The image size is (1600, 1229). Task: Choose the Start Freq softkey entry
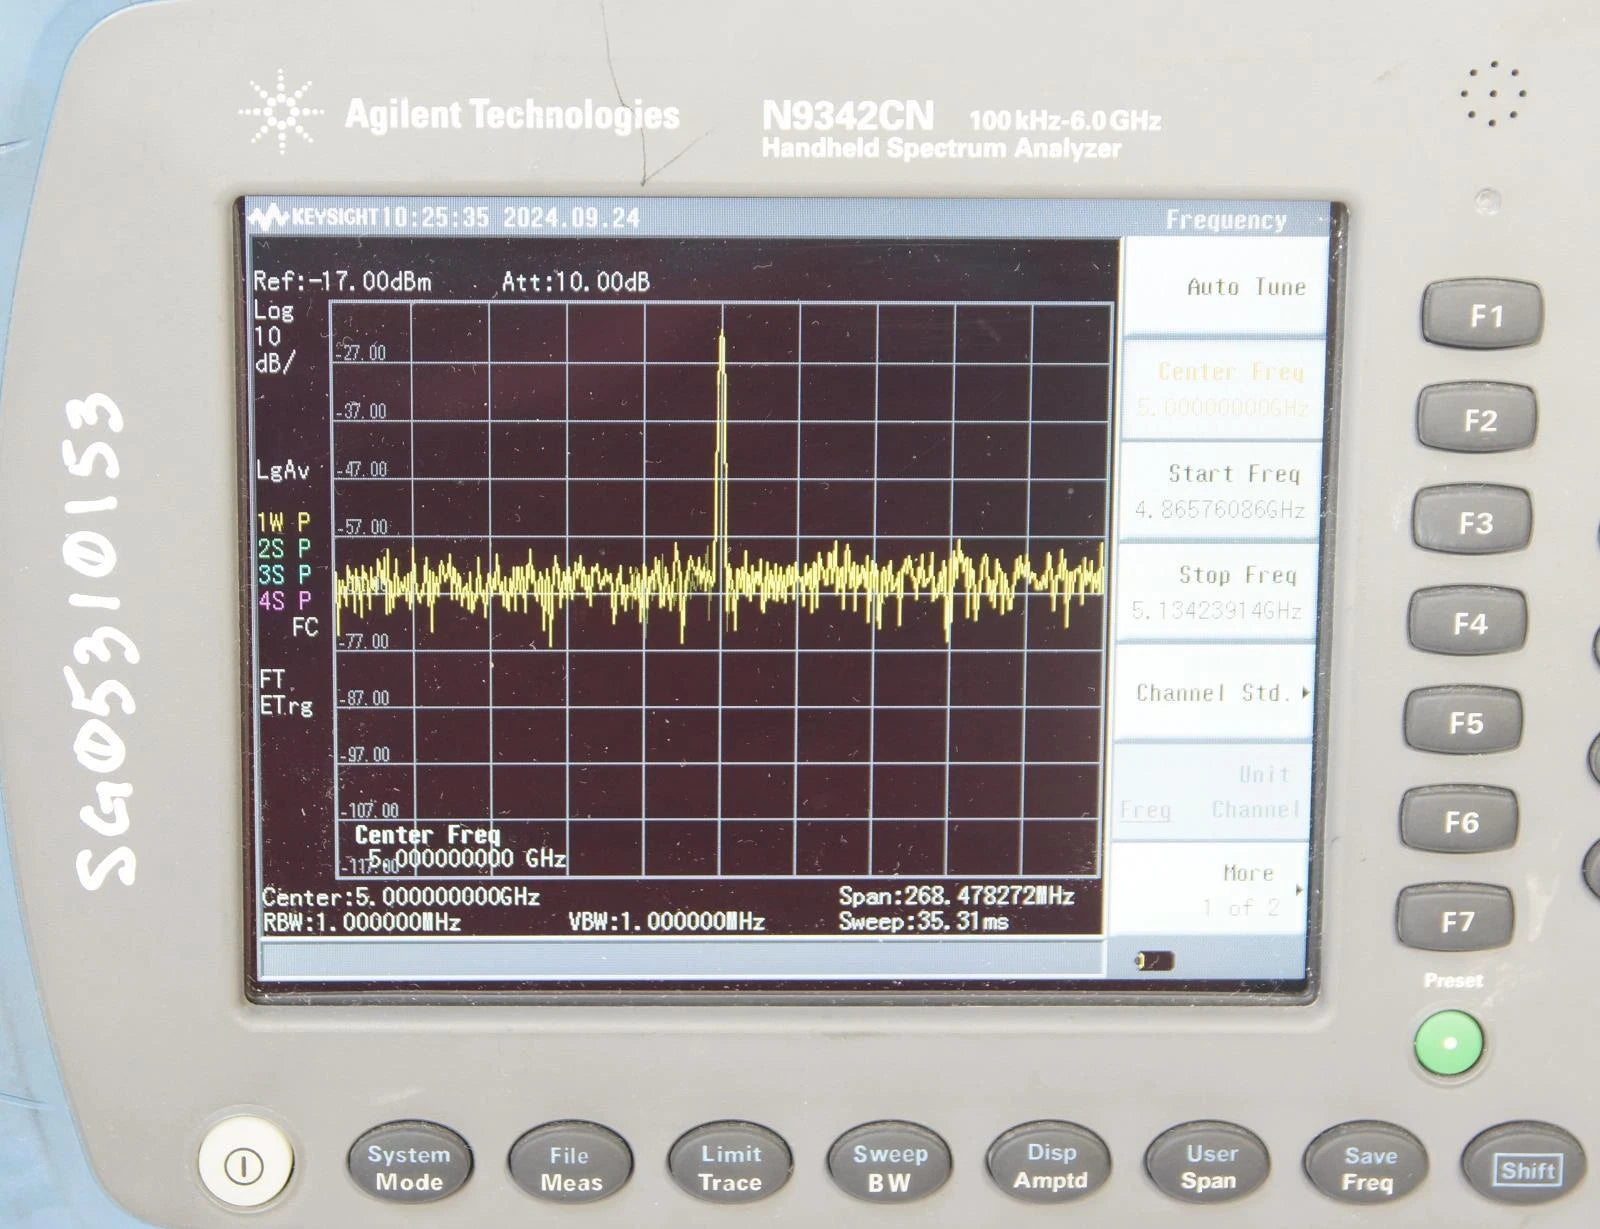coord(1218,491)
